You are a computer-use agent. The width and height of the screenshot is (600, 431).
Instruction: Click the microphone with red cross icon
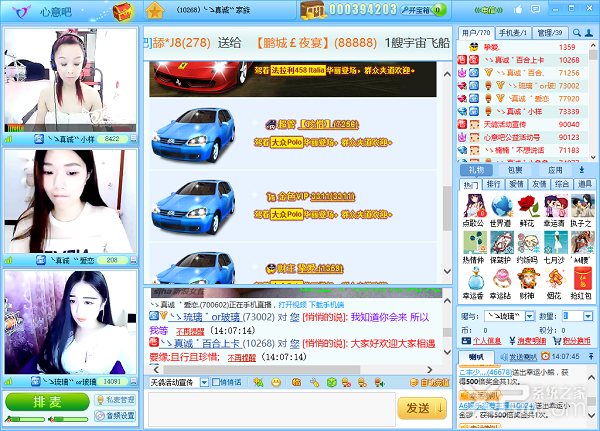[347, 382]
